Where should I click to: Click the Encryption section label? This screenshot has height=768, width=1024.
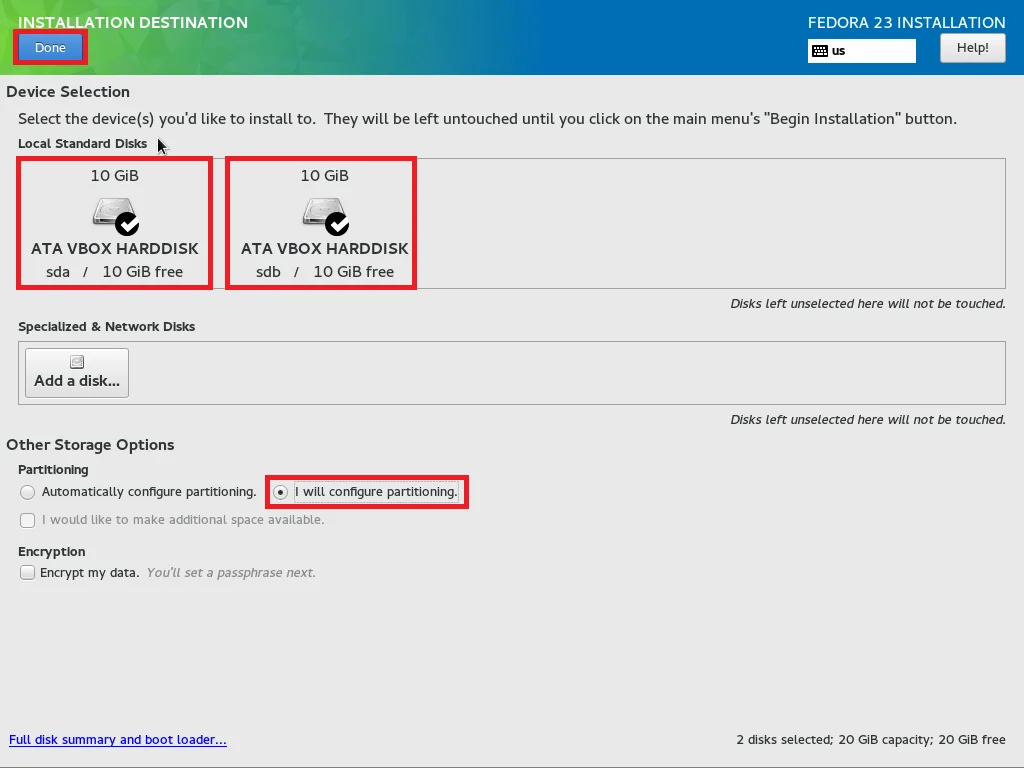tap(52, 552)
